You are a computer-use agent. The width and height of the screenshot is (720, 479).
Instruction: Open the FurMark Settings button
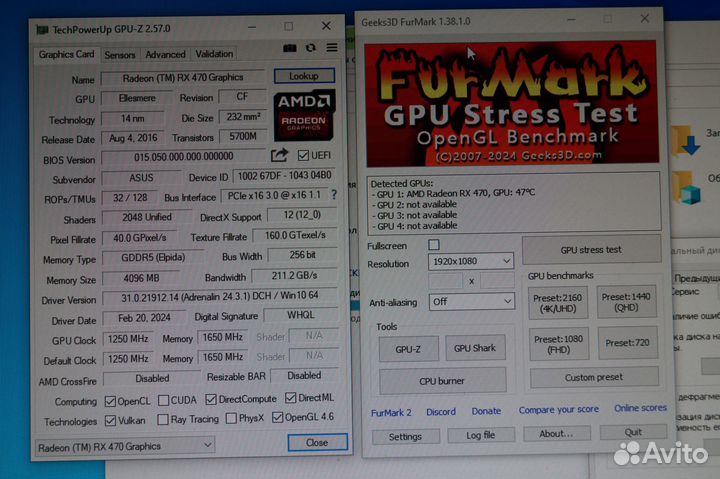pos(405,436)
